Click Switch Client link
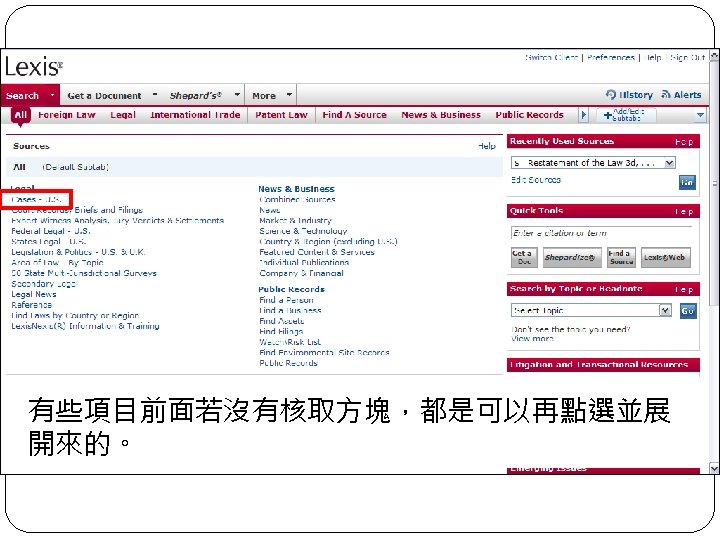The height and width of the screenshot is (540, 720). [551, 57]
